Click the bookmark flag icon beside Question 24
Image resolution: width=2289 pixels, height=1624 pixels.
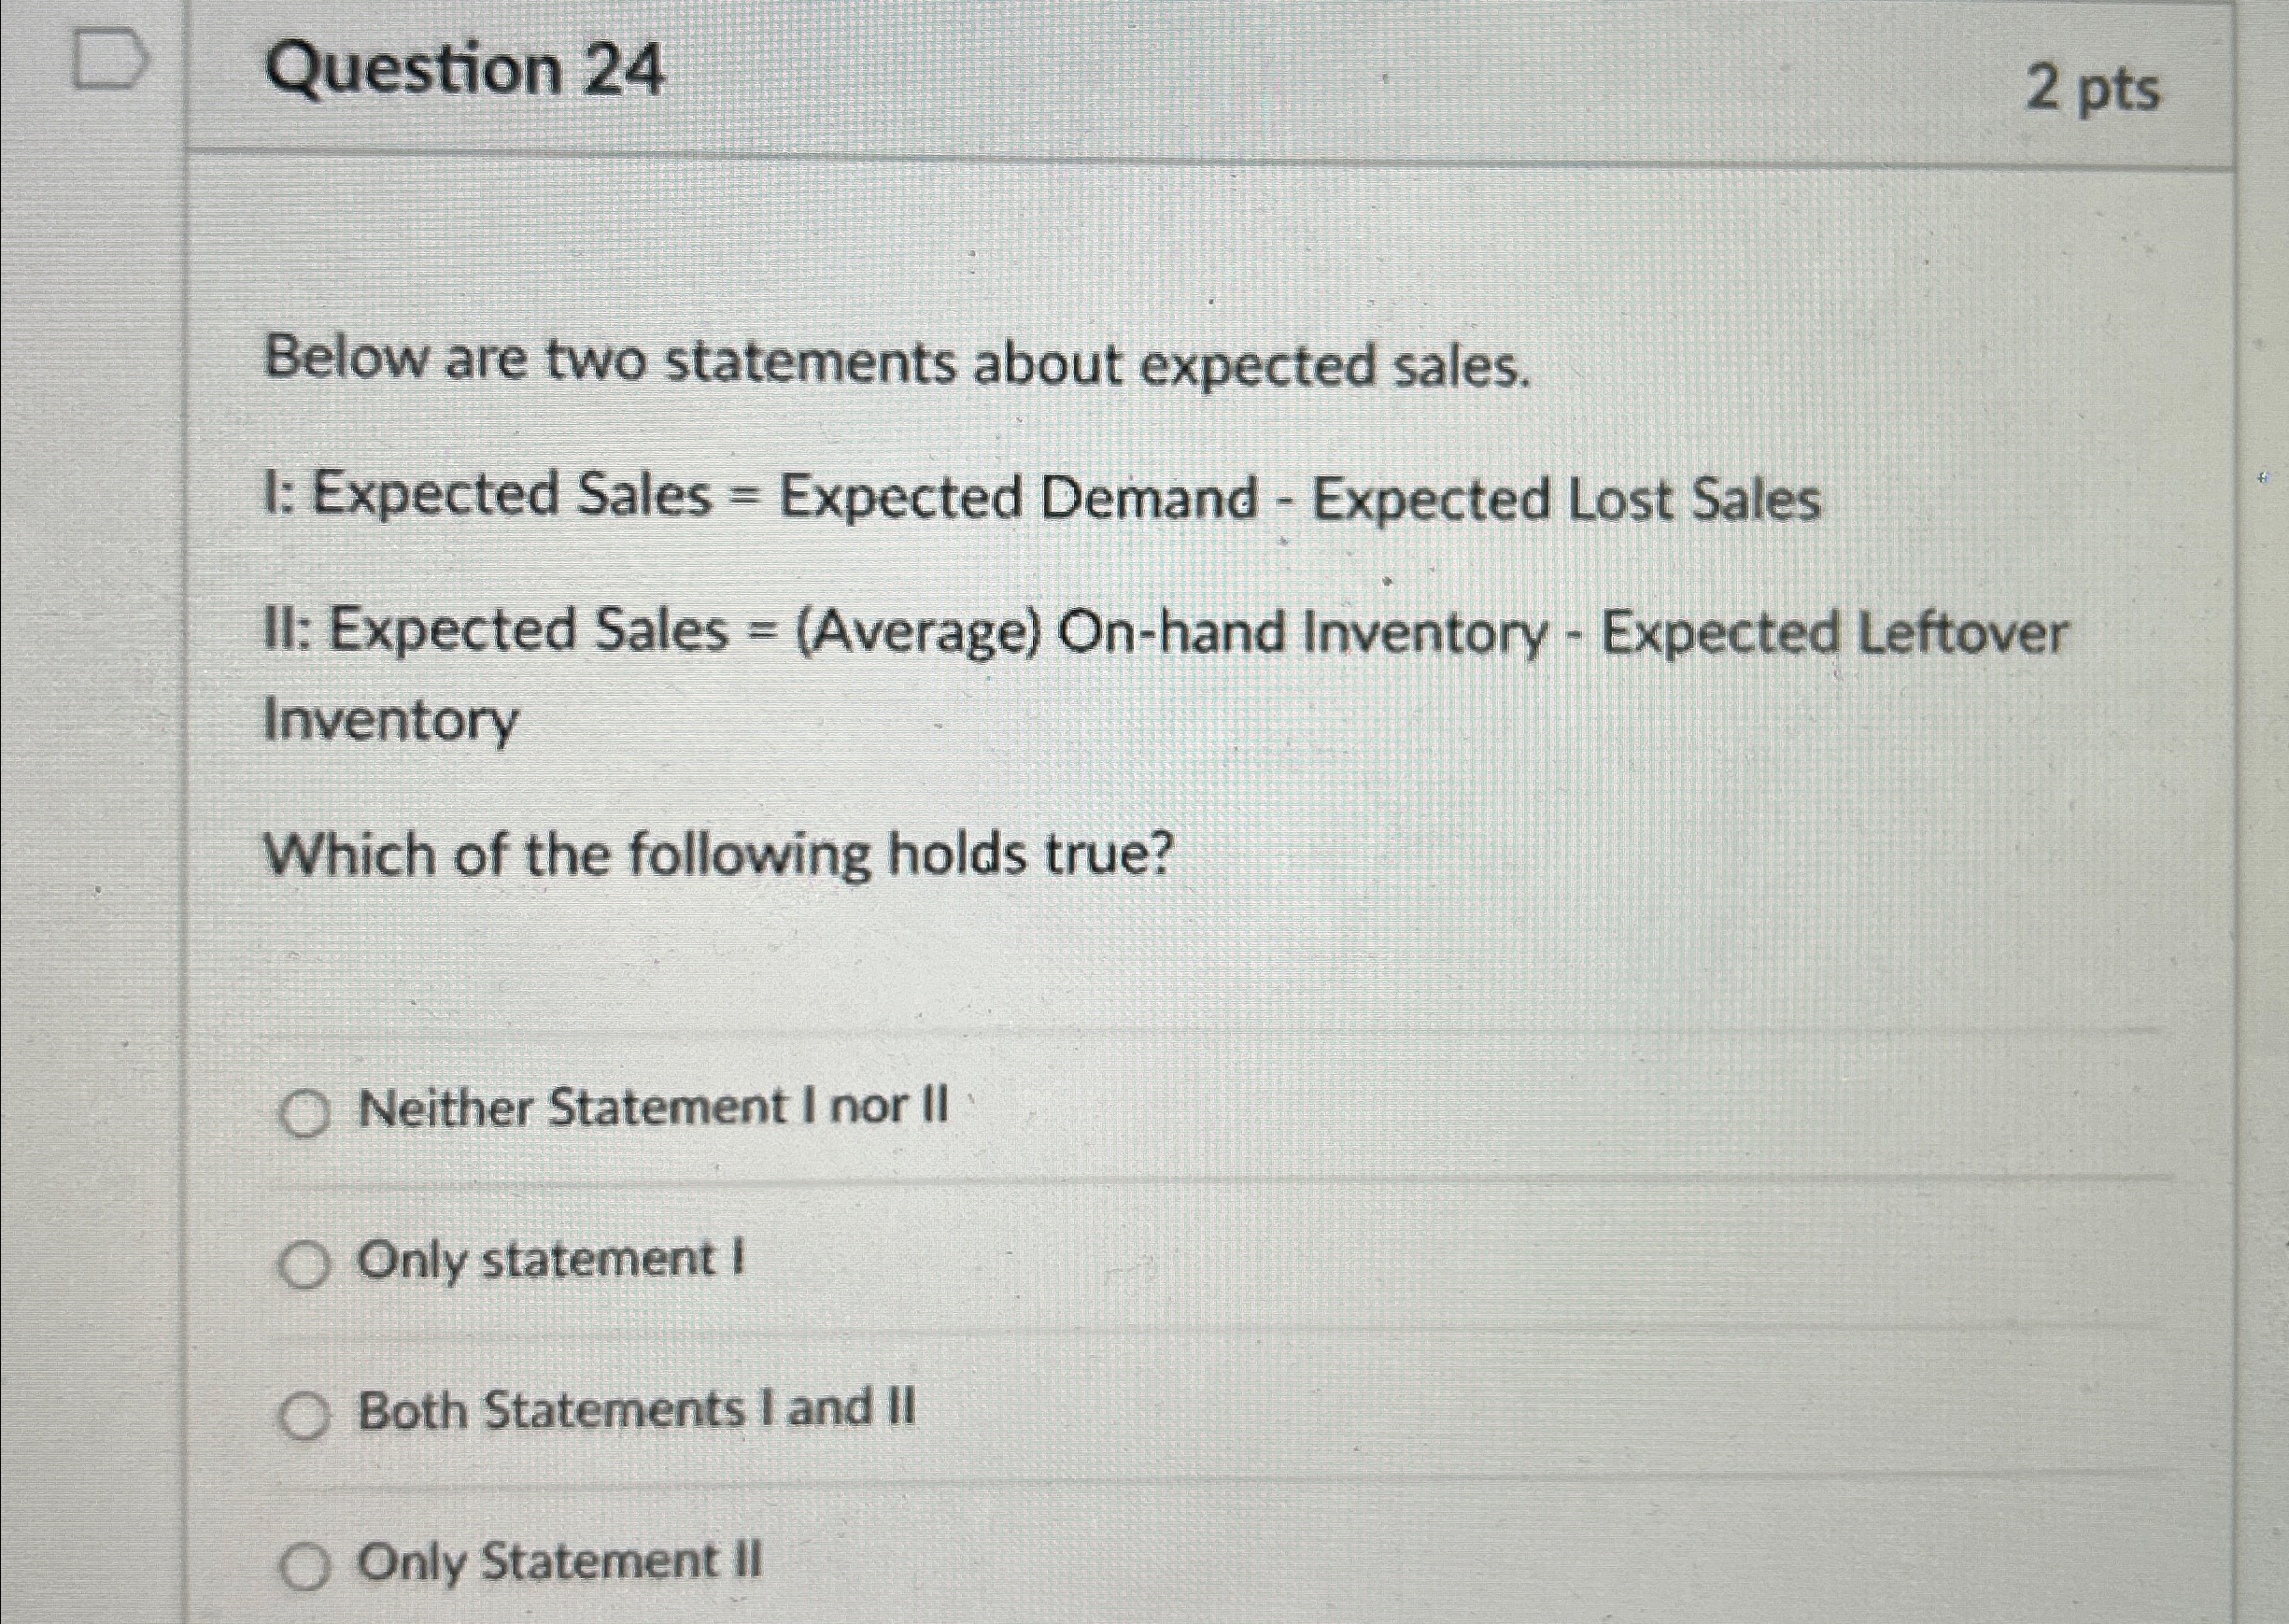[107, 63]
